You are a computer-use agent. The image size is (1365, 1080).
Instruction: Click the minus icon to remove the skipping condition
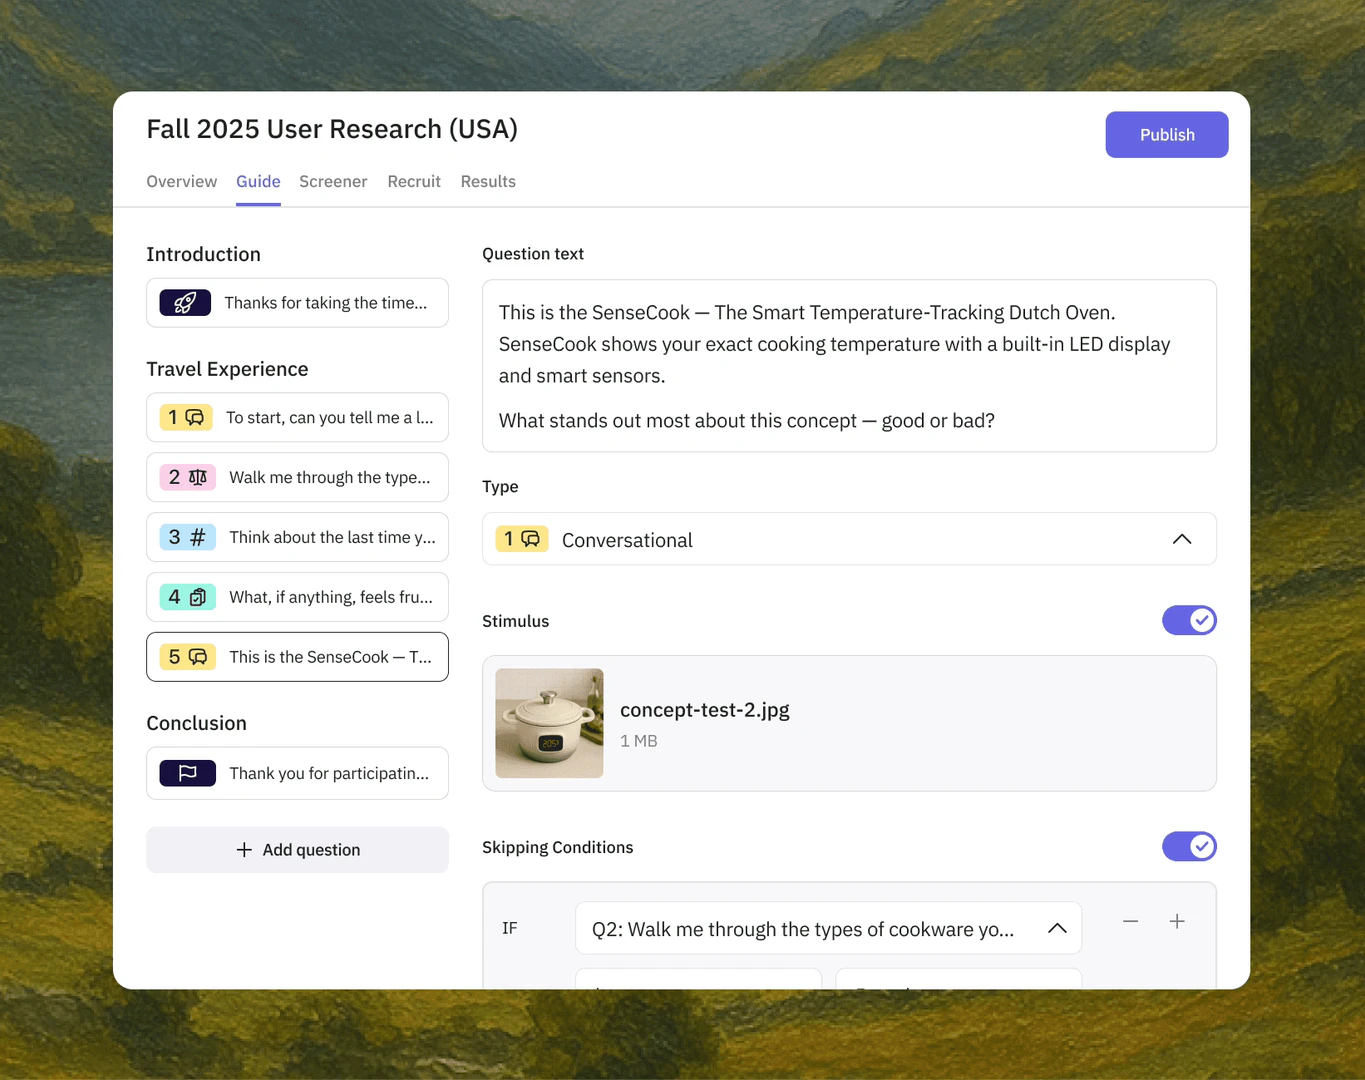pyautogui.click(x=1131, y=921)
